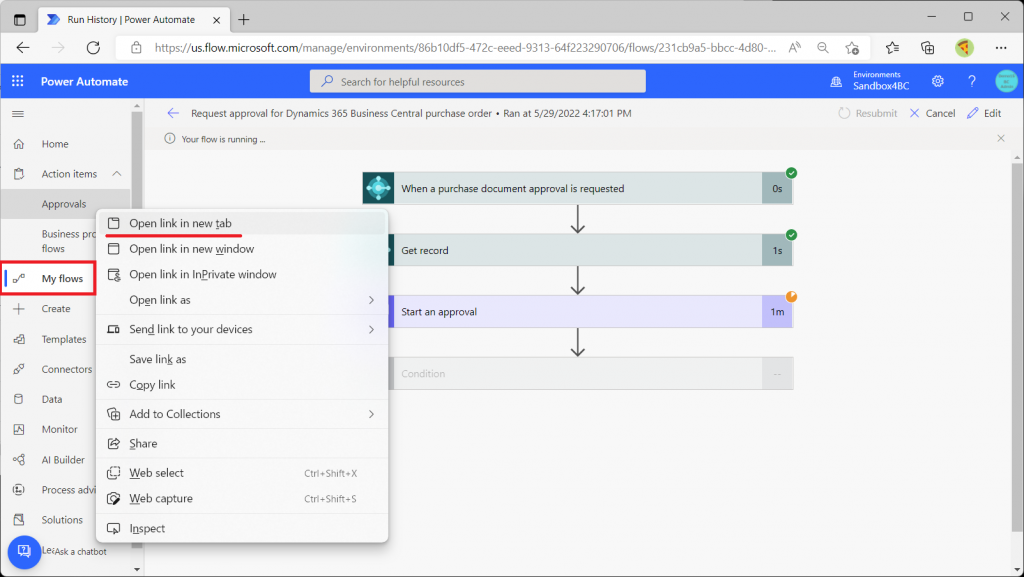Open the browser tab actions menu
This screenshot has height=577, width=1024.
[x=20, y=20]
